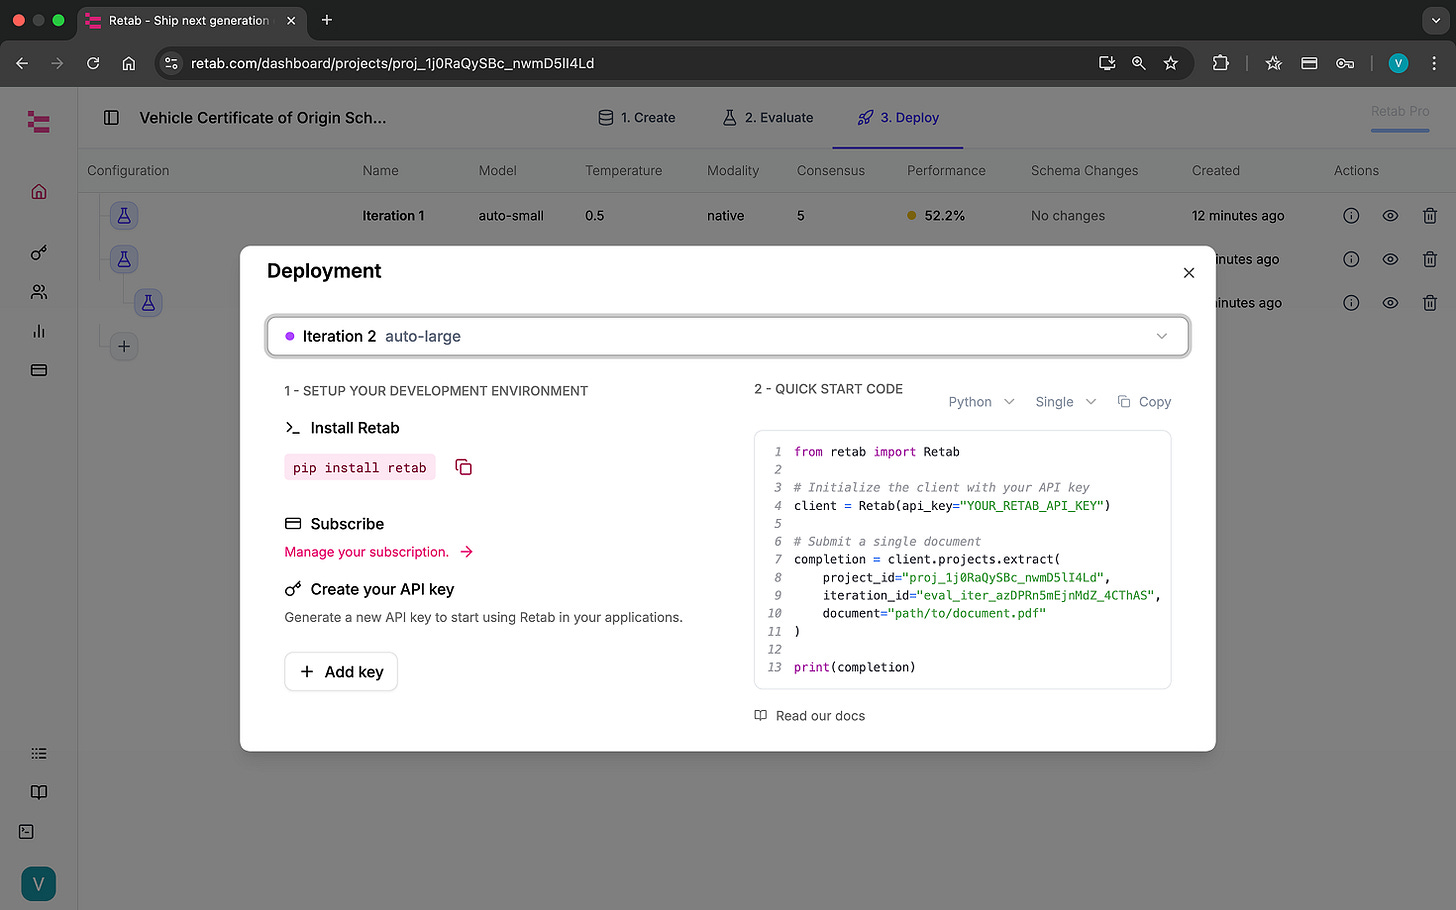This screenshot has height=910, width=1456.
Task: Close the Deployment dialog
Action: pos(1189,273)
